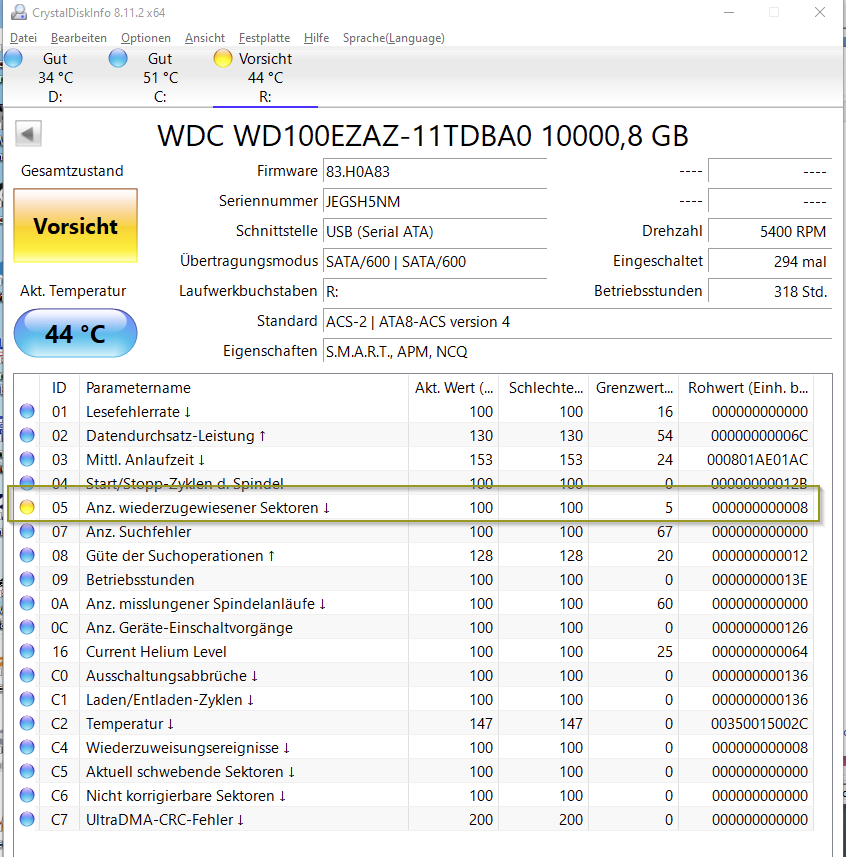The height and width of the screenshot is (857, 846).
Task: Open the Festplatte menu
Action: [265, 38]
